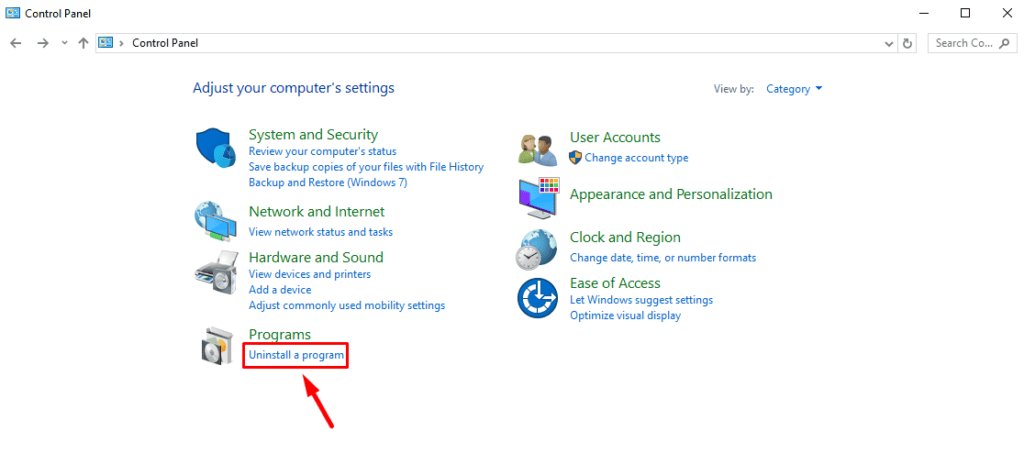Click the Search Control Panel field

pos(972,43)
